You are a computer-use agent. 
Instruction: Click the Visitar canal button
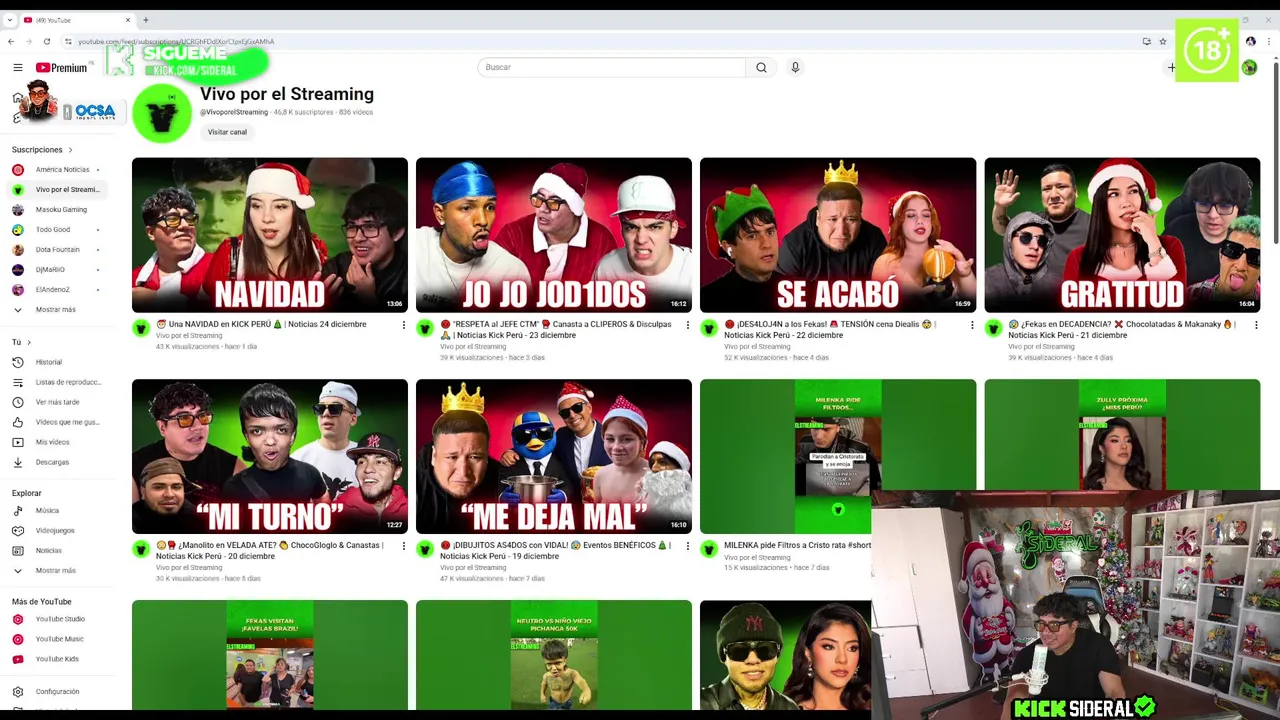227,132
